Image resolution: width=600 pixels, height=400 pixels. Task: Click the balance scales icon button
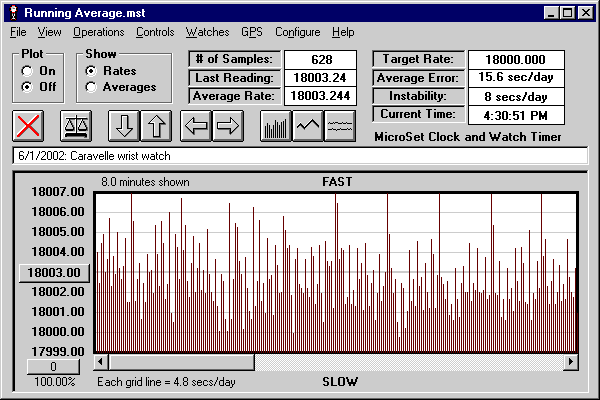pos(76,126)
